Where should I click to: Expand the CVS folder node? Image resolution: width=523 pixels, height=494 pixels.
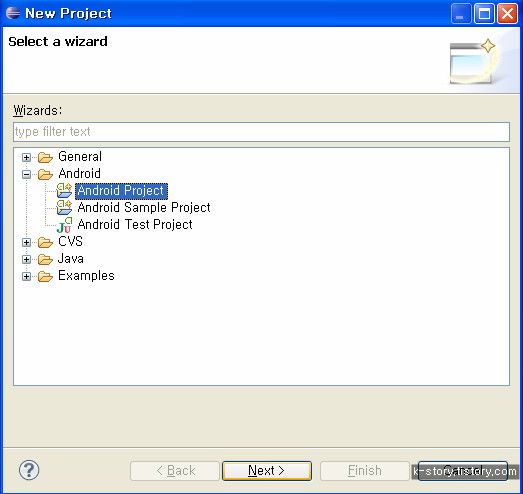pos(26,242)
